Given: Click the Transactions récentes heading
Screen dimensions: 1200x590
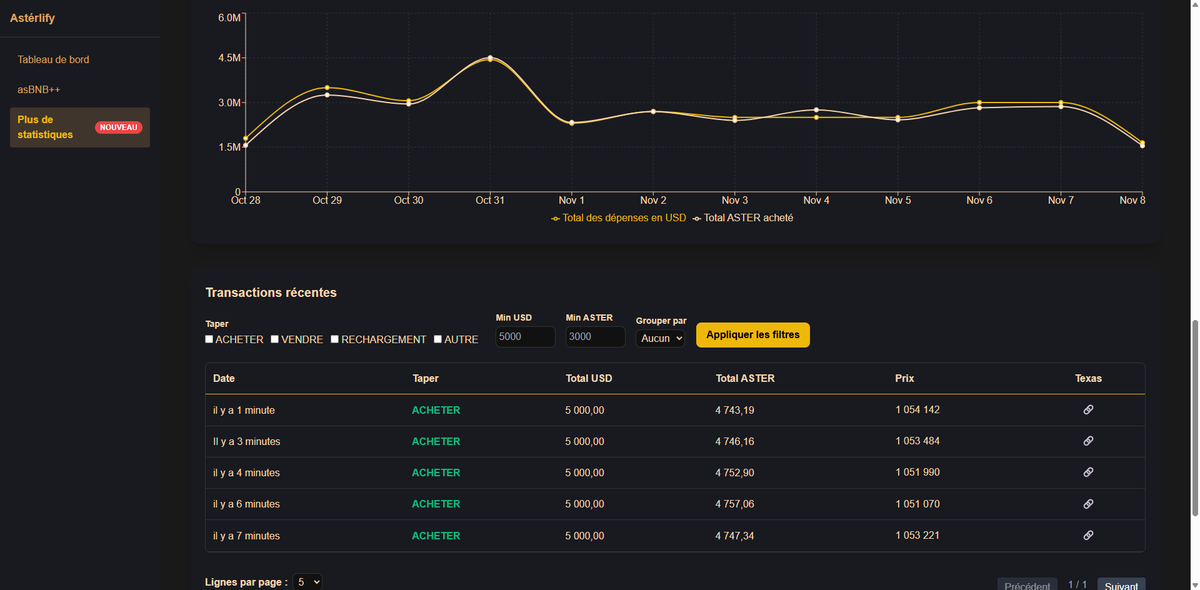Looking at the screenshot, I should tap(271, 293).
